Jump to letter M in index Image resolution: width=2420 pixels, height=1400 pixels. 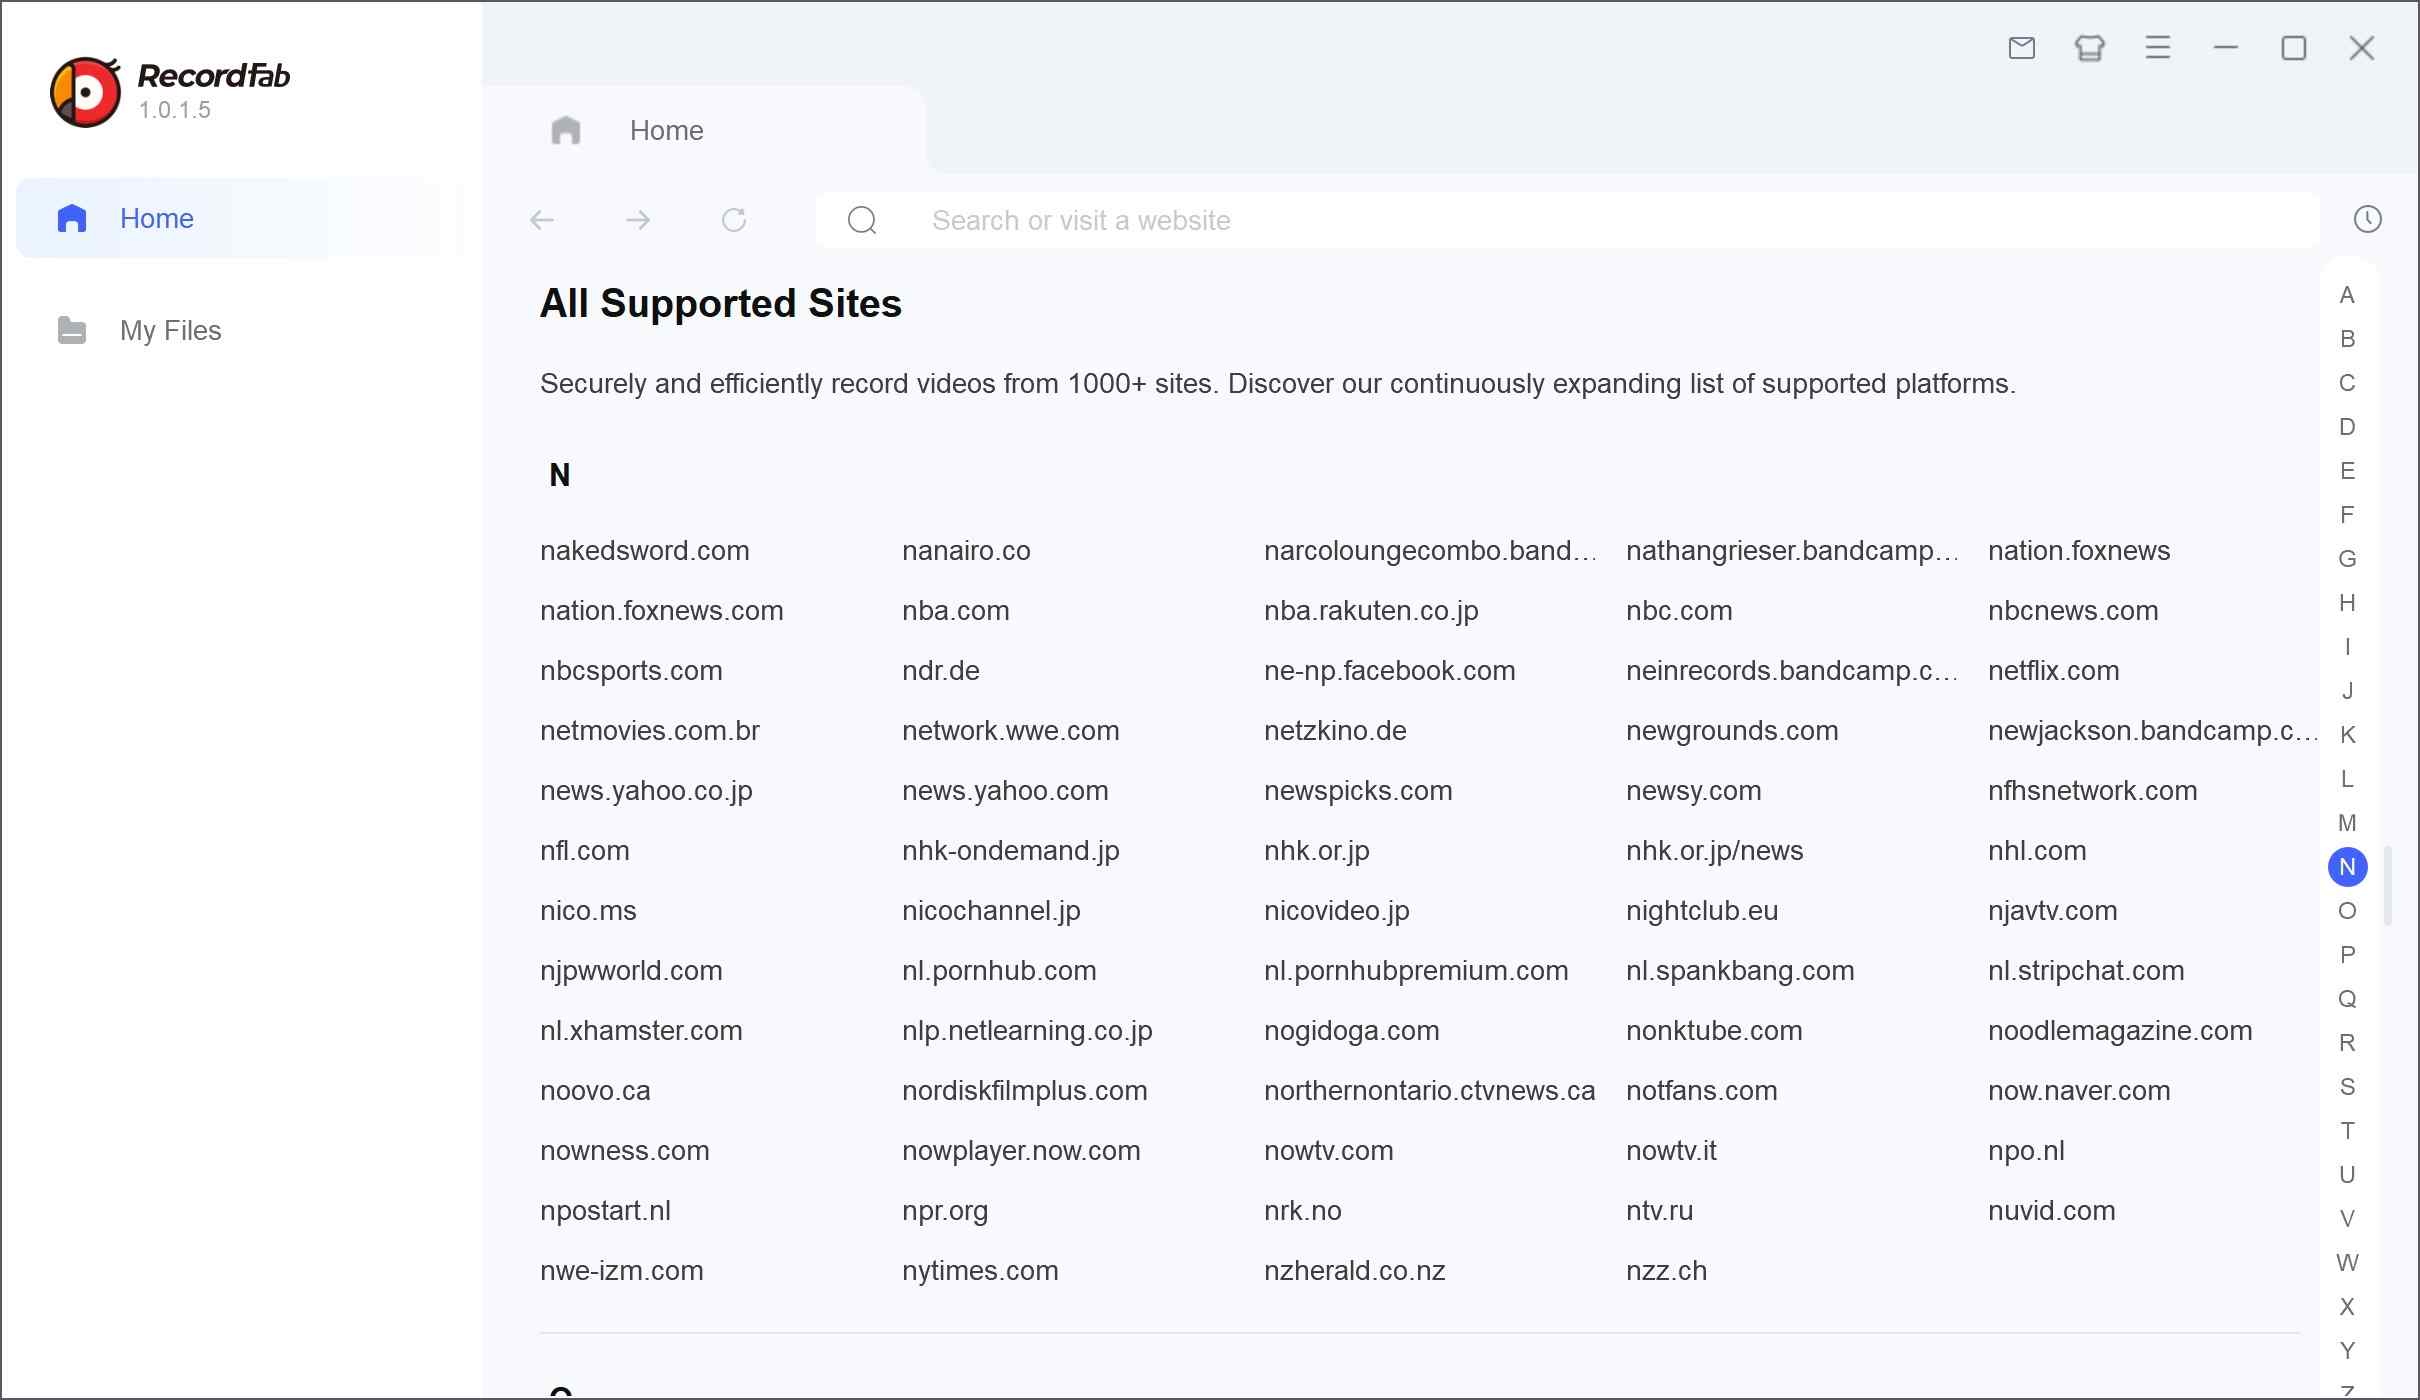tap(2347, 823)
